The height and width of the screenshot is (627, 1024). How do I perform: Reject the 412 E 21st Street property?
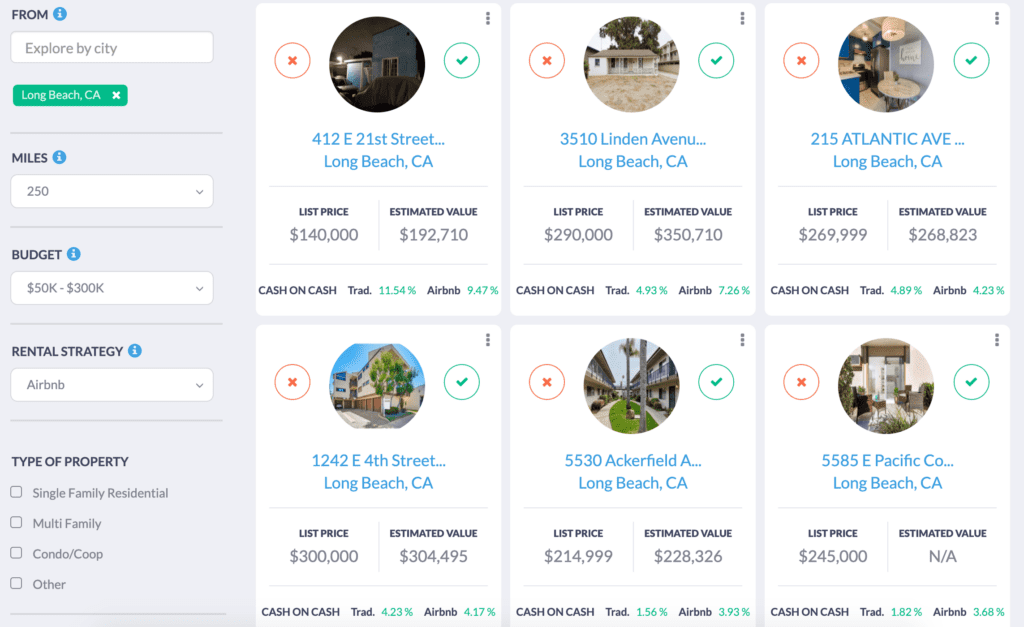[x=292, y=61]
